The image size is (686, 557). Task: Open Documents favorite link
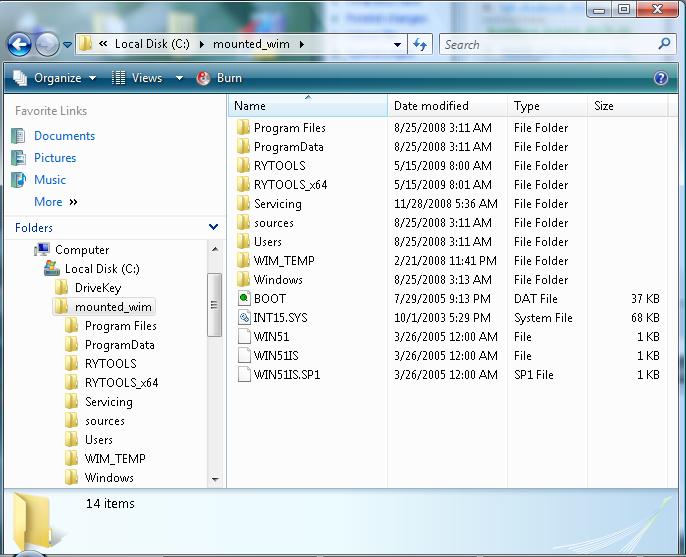coord(64,136)
